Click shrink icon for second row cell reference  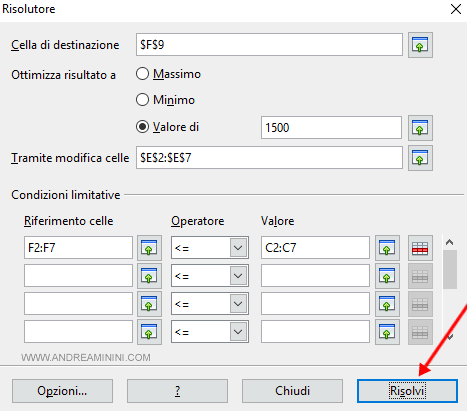[149, 276]
